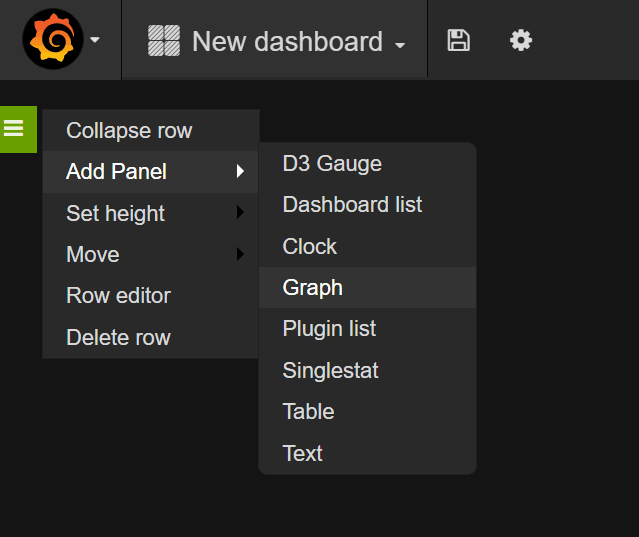Expand the Set height submenu
Image resolution: width=639 pixels, height=537 pixels.
click(x=151, y=213)
